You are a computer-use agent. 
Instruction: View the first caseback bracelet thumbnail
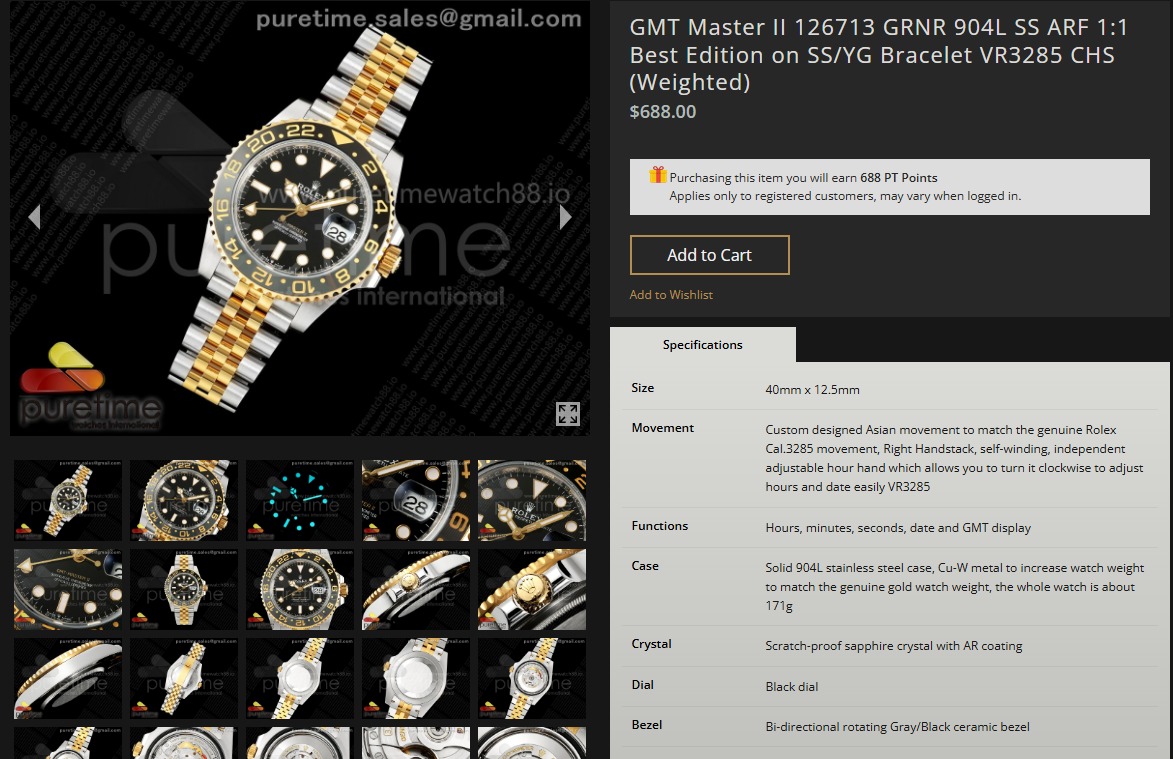pyautogui.click(x=300, y=678)
